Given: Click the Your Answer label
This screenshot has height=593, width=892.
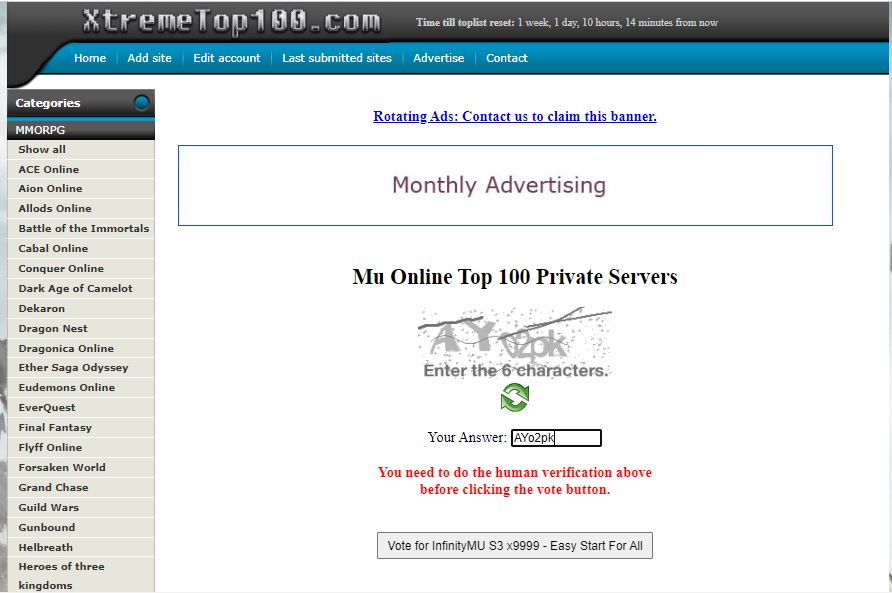Looking at the screenshot, I should pyautogui.click(x=467, y=438).
